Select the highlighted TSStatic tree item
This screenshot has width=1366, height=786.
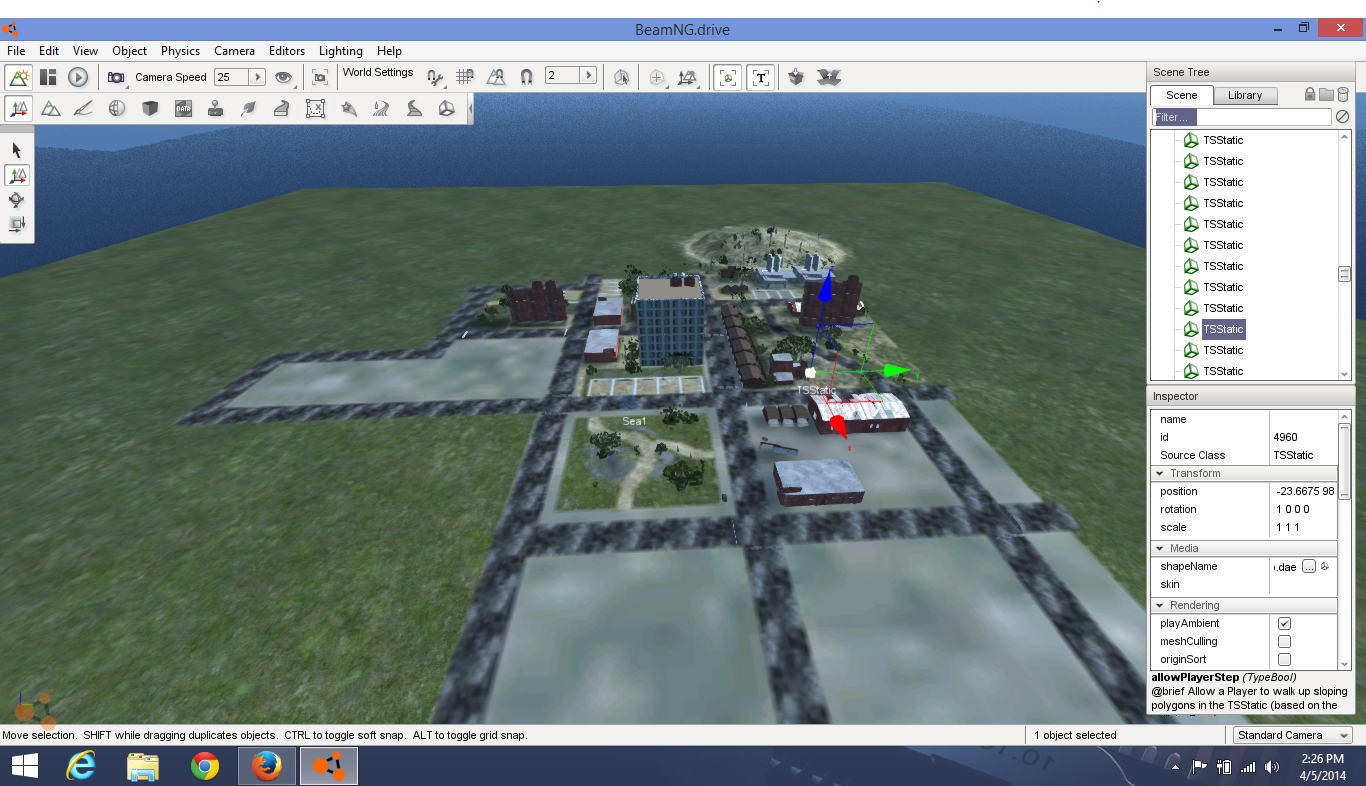click(1223, 329)
